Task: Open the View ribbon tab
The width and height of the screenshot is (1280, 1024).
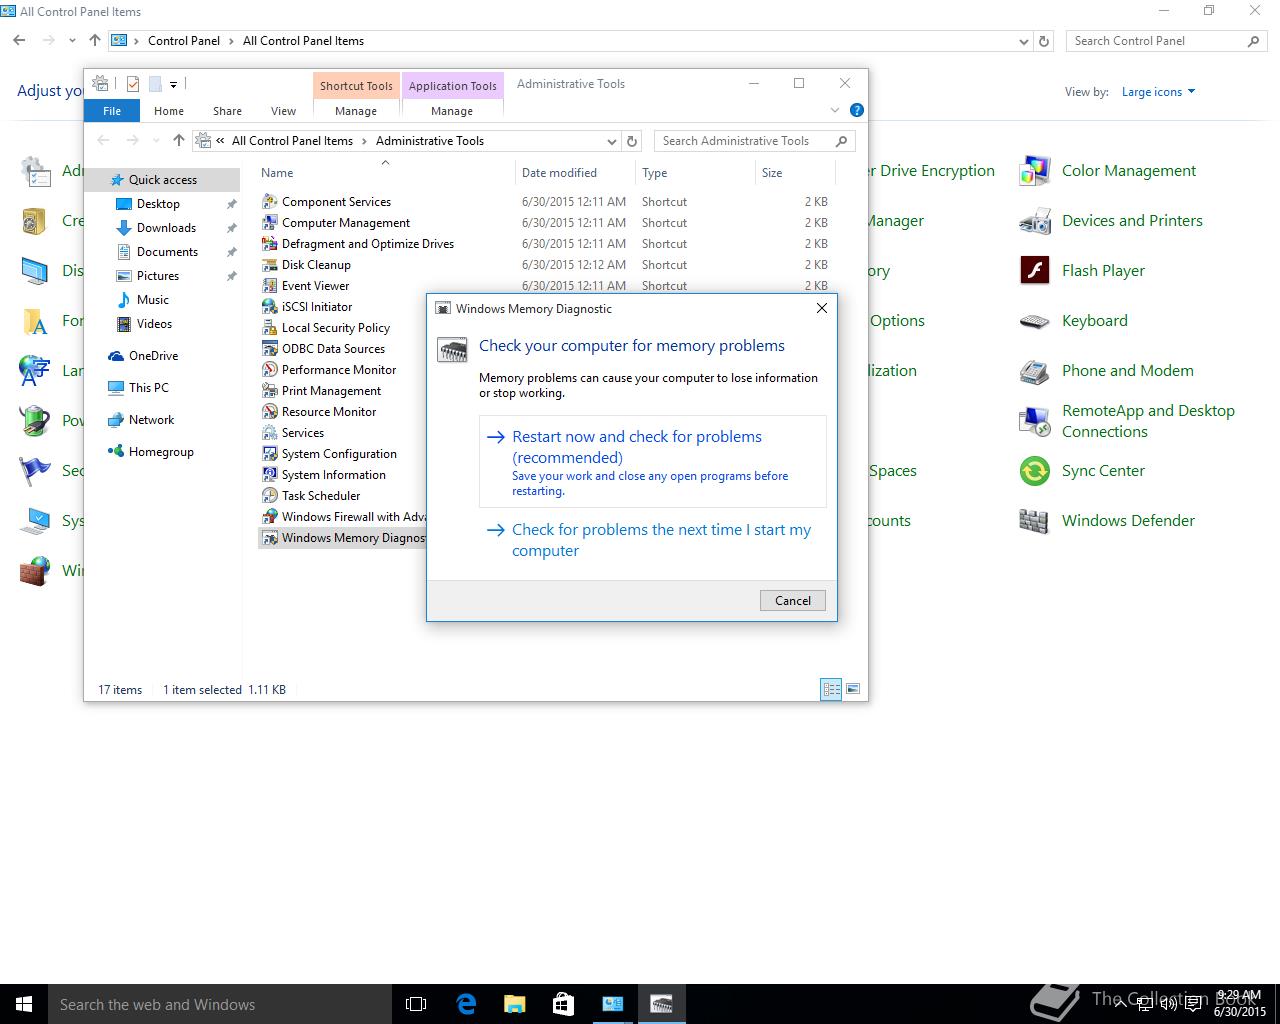Action: tap(283, 111)
